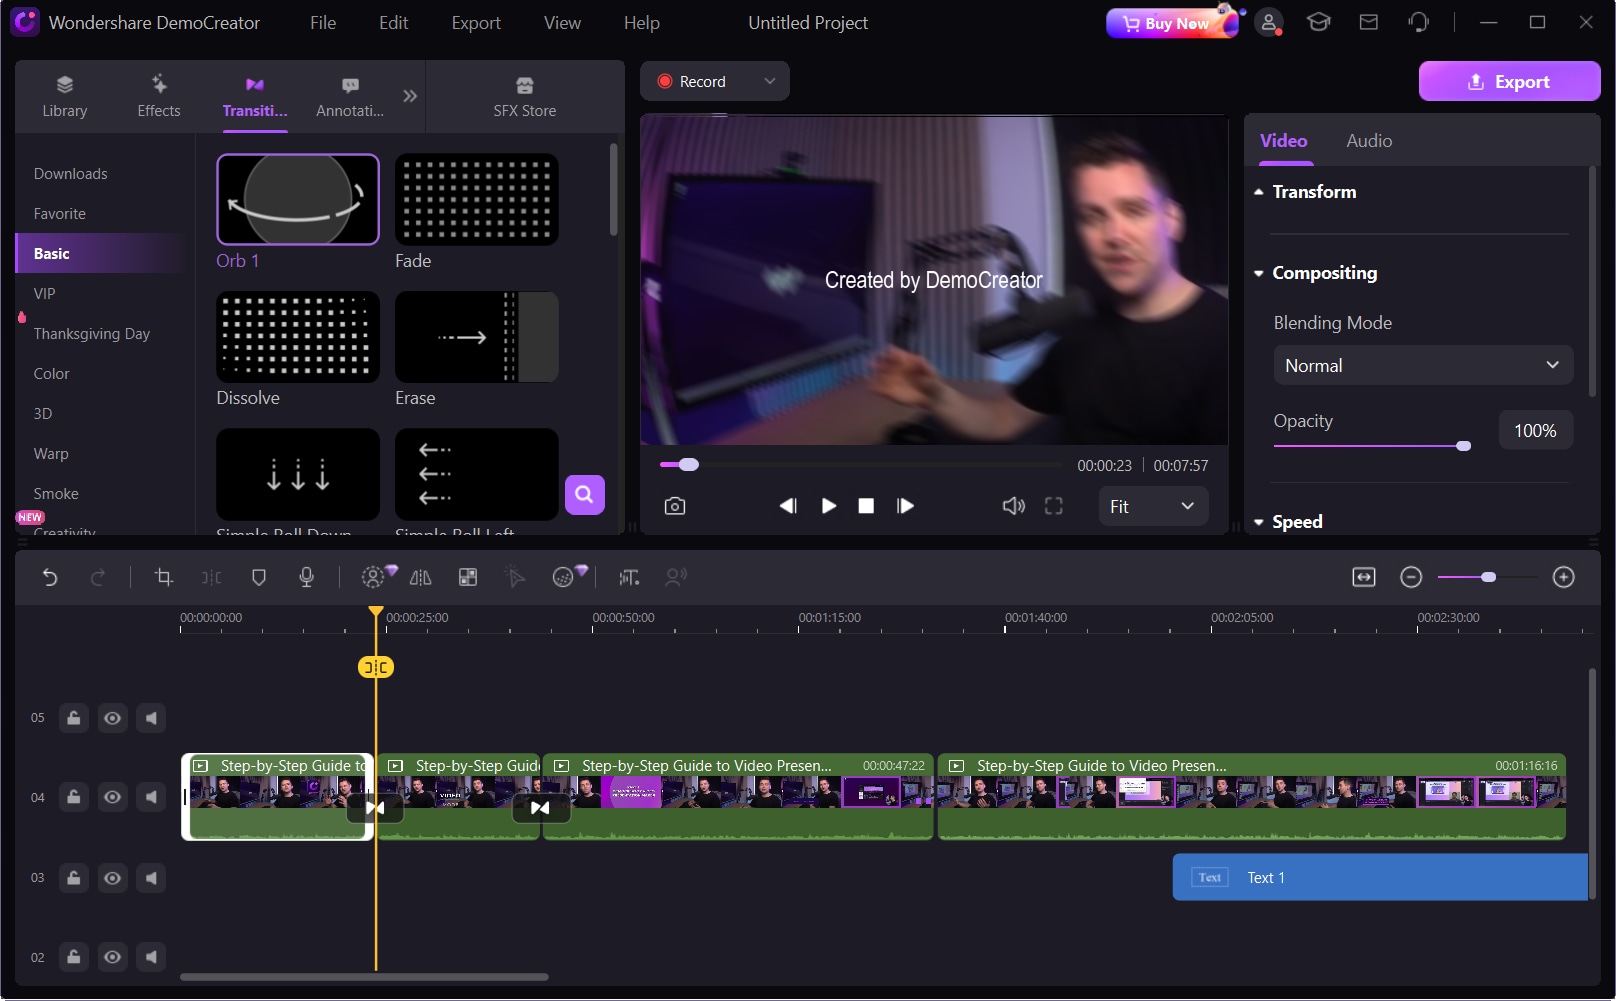Click the crop tool in timeline toolbar

tap(164, 577)
